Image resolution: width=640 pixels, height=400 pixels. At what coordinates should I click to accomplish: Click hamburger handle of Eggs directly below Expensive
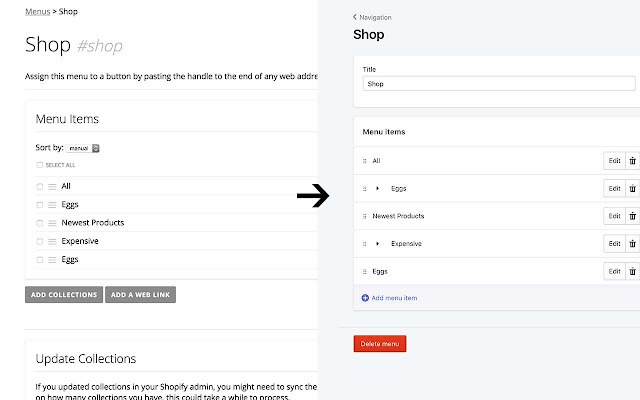[52, 260]
